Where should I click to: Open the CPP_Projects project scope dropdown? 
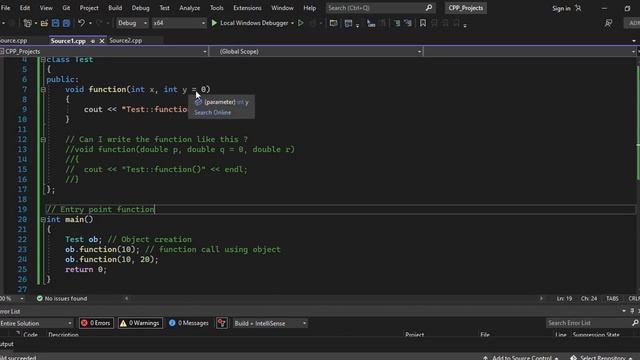coord(104,51)
